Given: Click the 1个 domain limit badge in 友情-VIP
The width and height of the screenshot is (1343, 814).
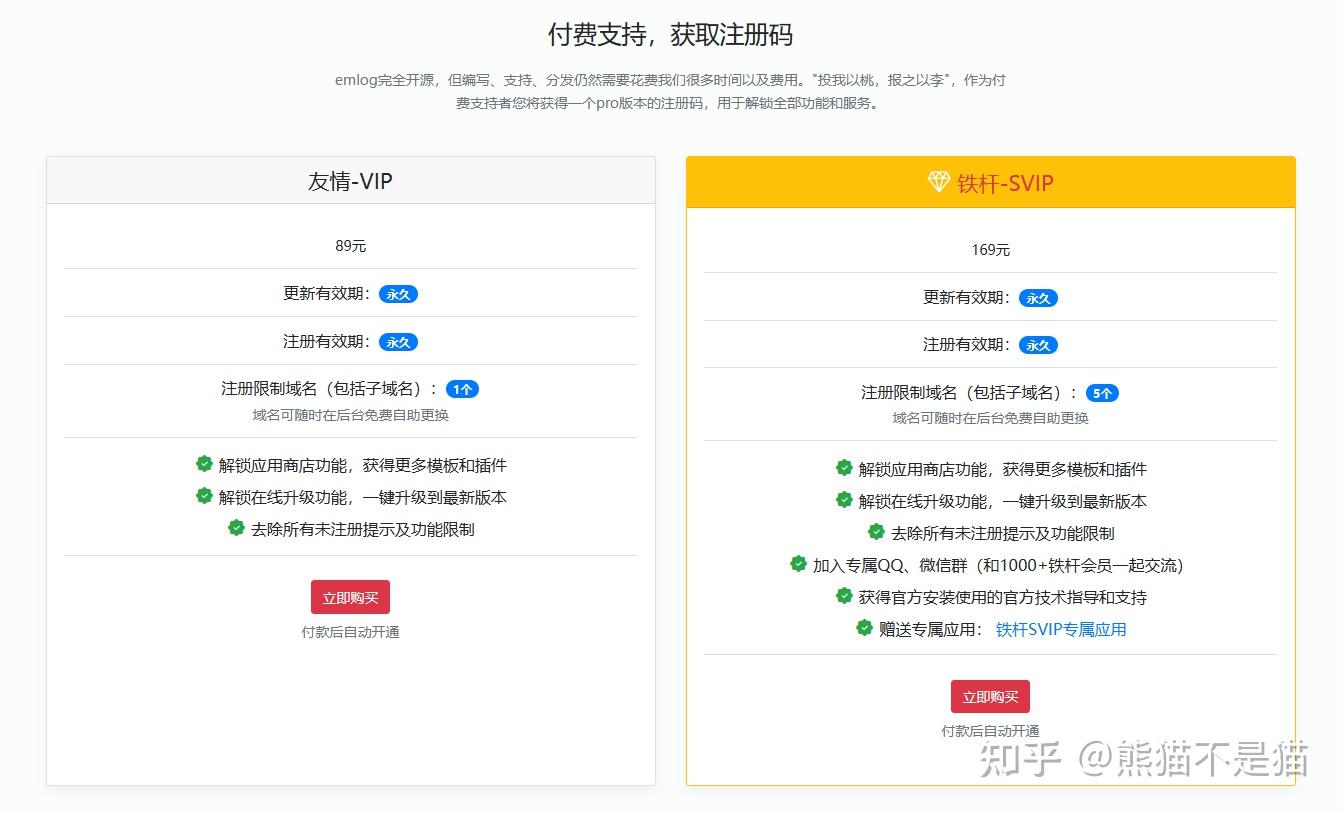Looking at the screenshot, I should tap(462, 389).
